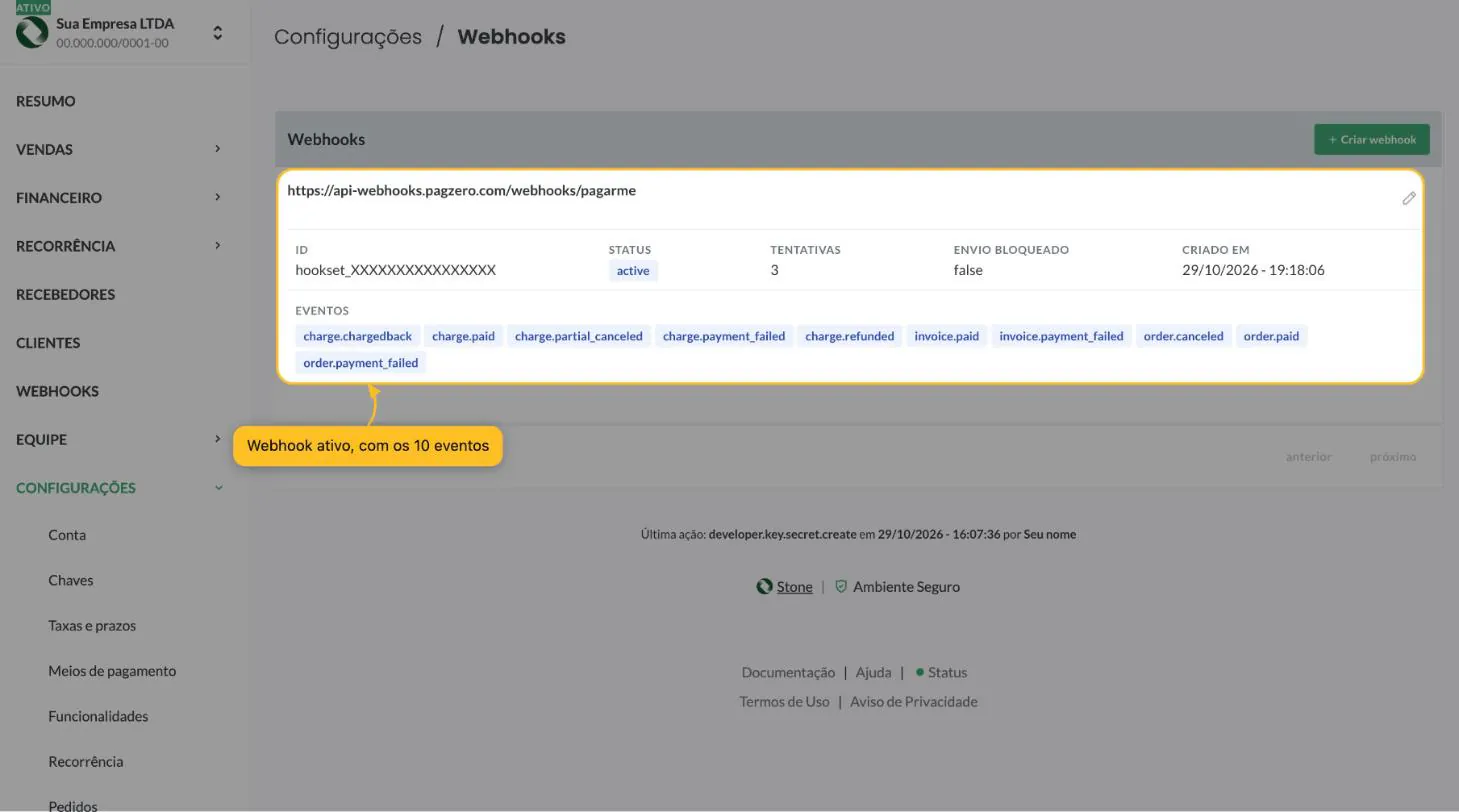The height and width of the screenshot is (812, 1459).
Task: Select Meios de pagamento submenu item
Action: pyautogui.click(x=112, y=671)
